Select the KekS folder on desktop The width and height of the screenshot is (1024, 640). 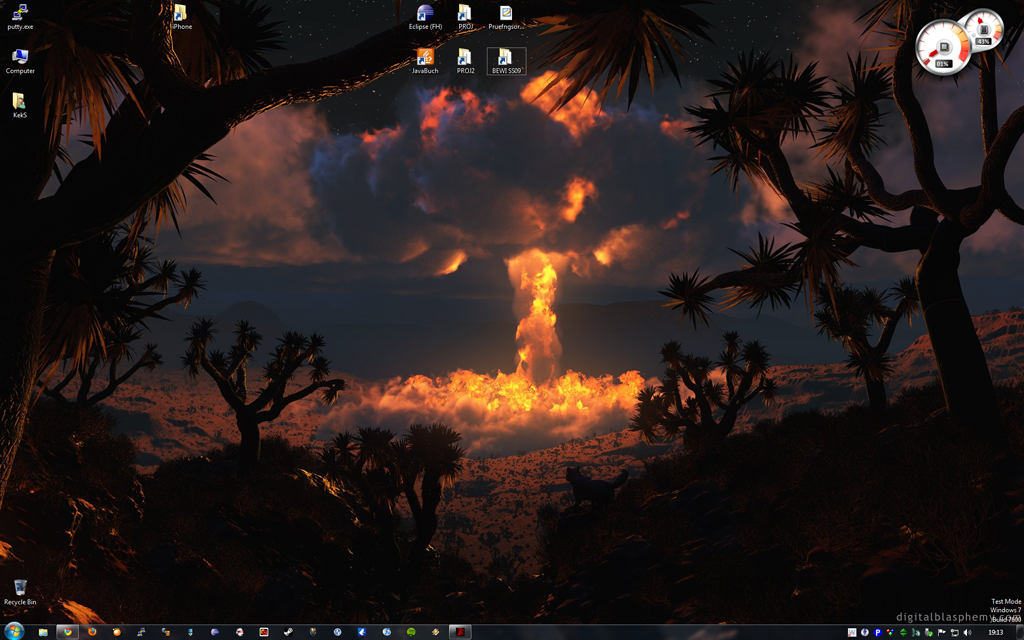(20, 103)
